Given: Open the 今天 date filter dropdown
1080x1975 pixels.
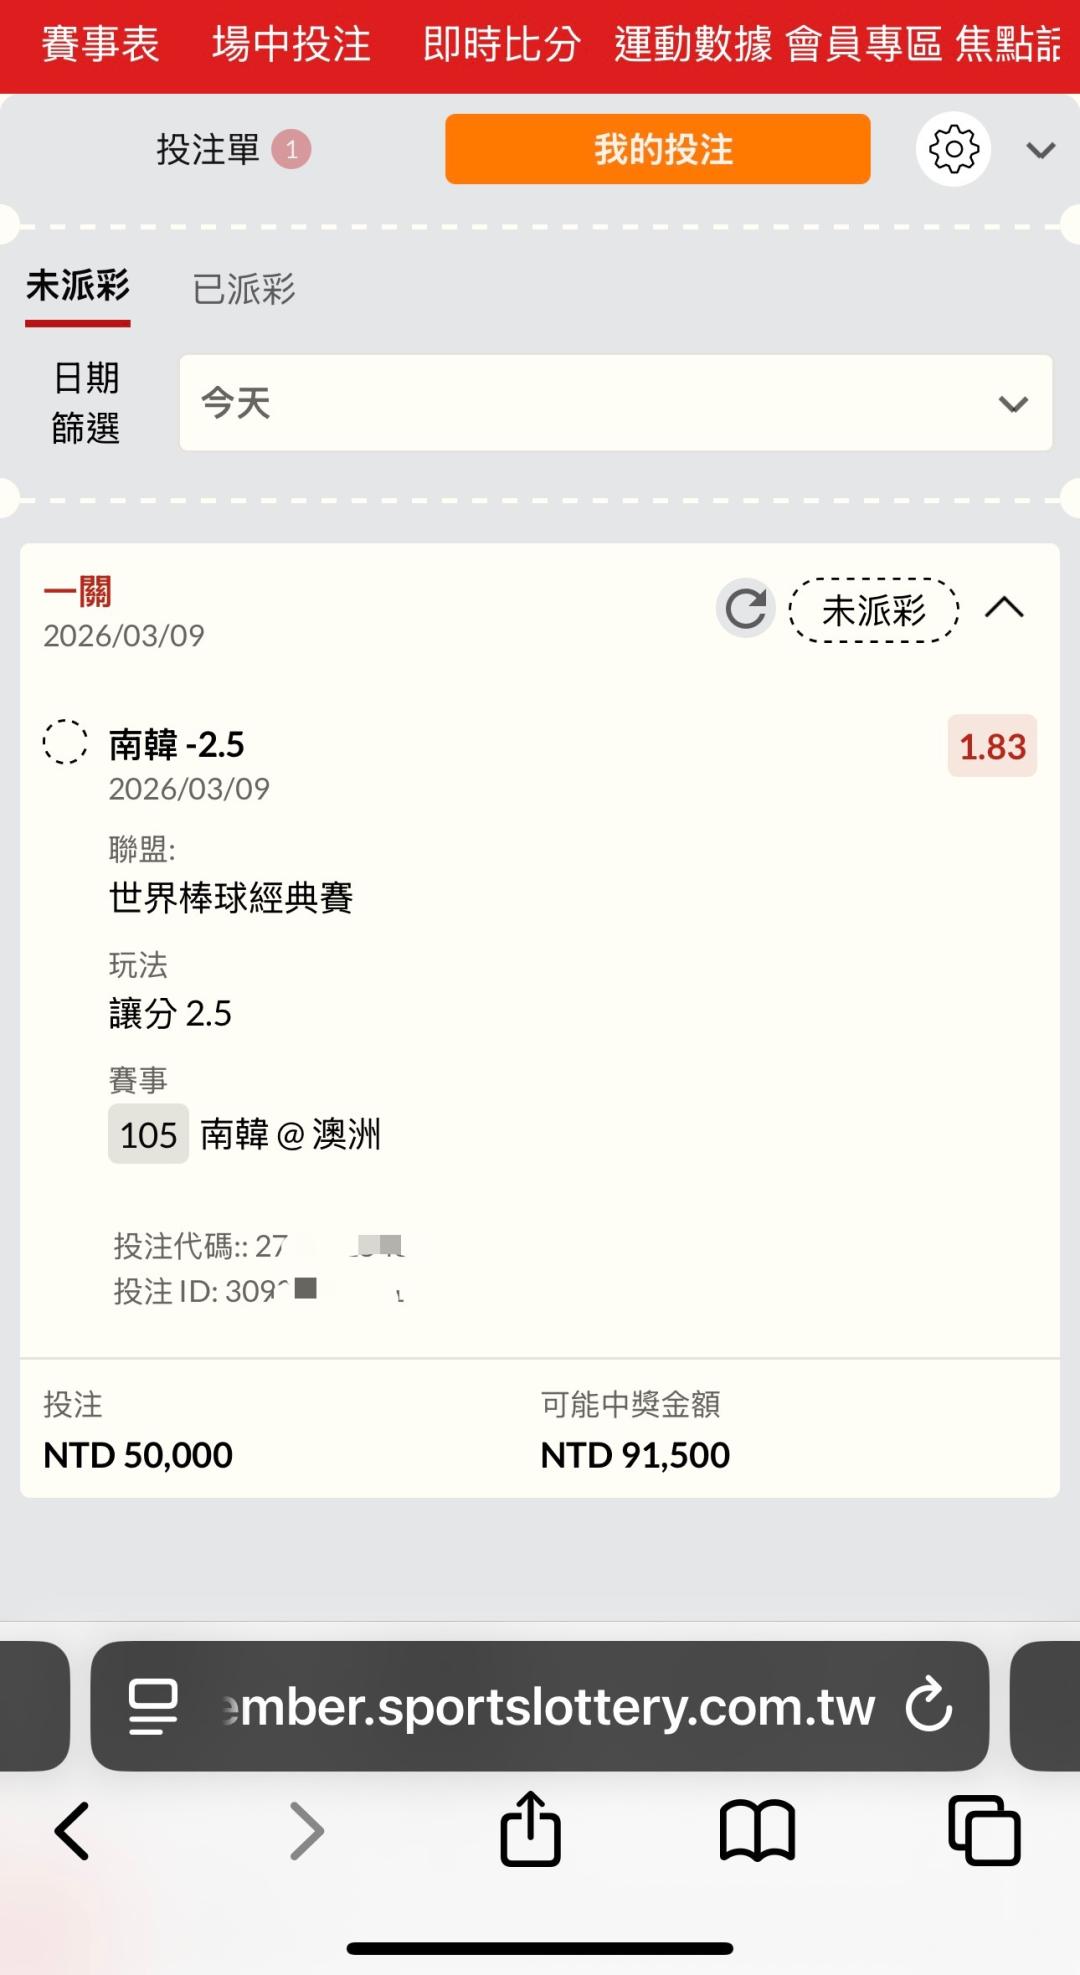Looking at the screenshot, I should coord(615,403).
